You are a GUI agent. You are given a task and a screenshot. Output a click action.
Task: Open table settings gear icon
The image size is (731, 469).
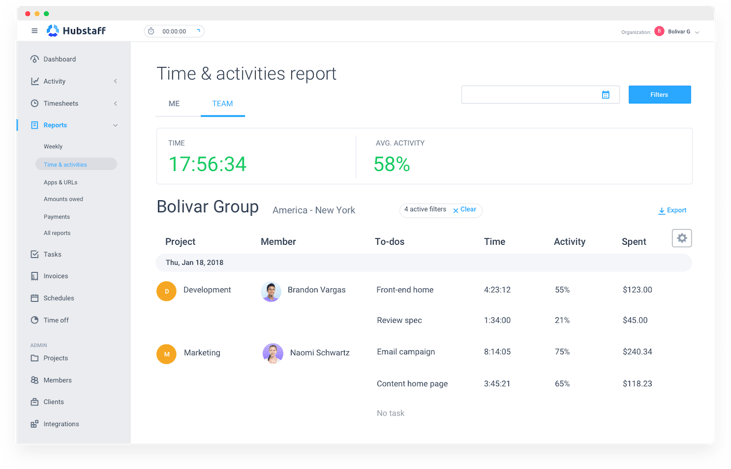[682, 238]
